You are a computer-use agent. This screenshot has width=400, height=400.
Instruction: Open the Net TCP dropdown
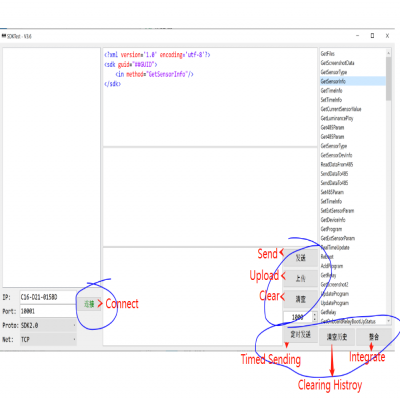pyautogui.click(x=48, y=339)
